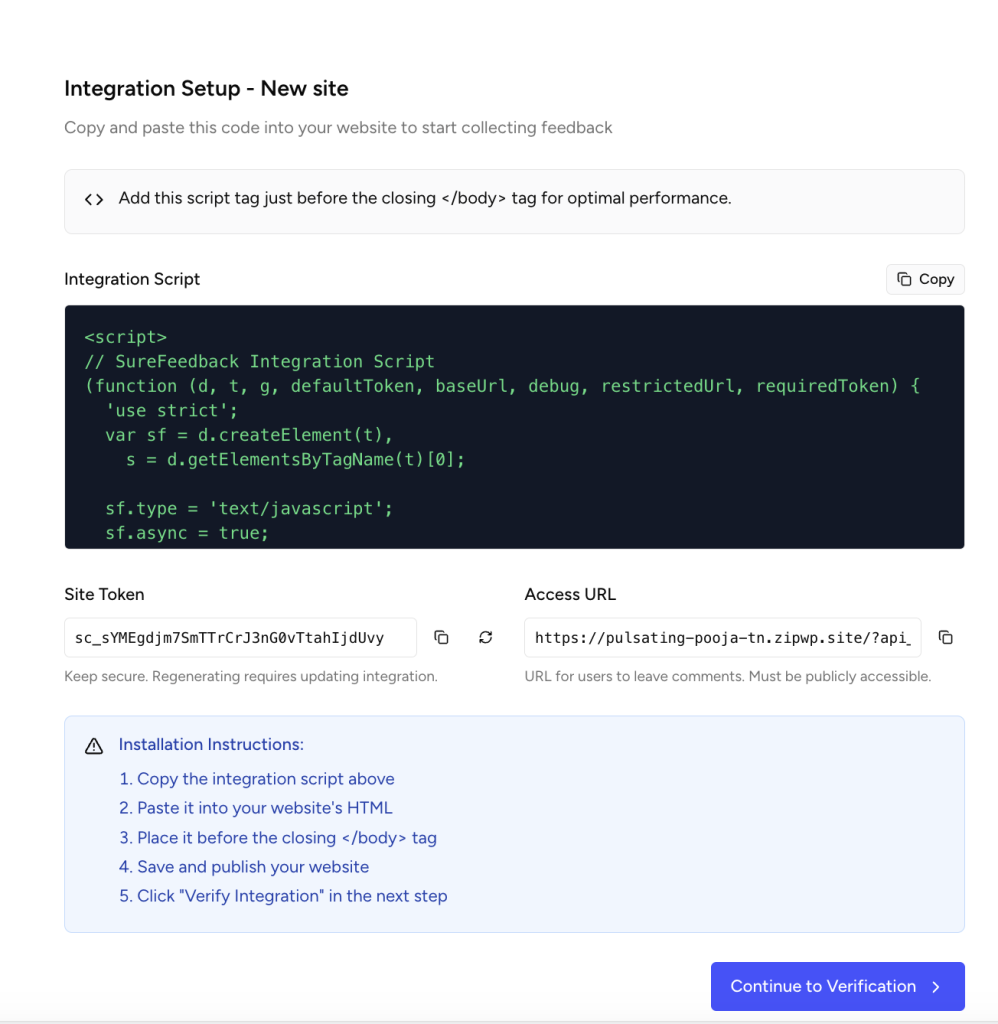
Task: Click the warning triangle beside Installation Instructions
Action: [x=93, y=745]
